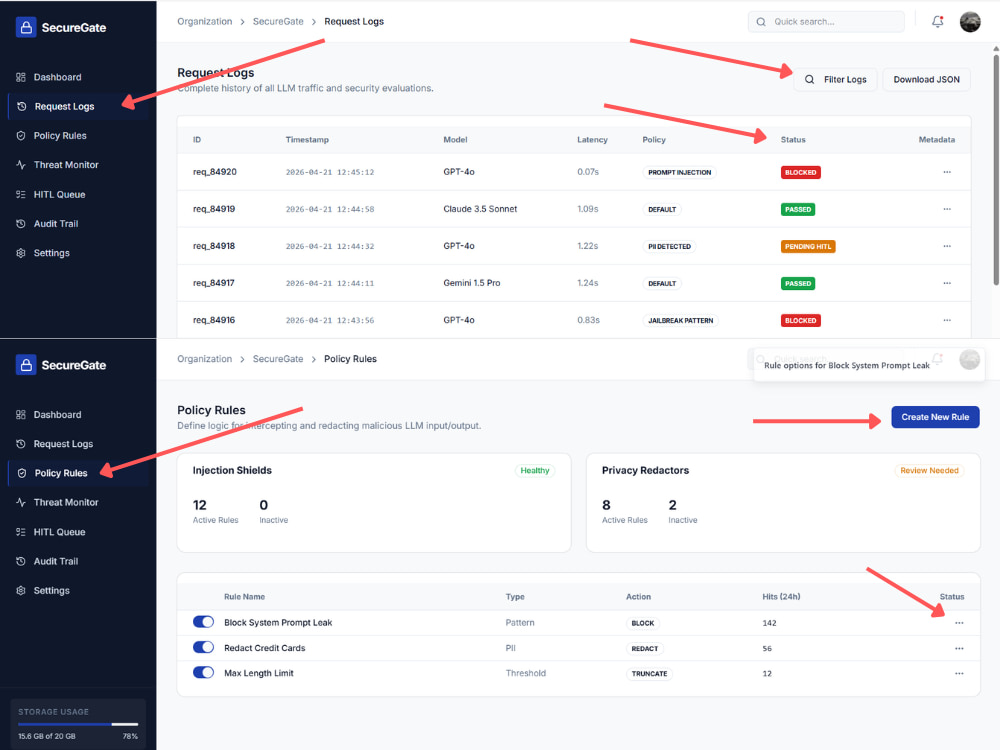Click the SecureGate lock logo in top sidebar
The width and height of the screenshot is (1000, 750).
tap(26, 27)
